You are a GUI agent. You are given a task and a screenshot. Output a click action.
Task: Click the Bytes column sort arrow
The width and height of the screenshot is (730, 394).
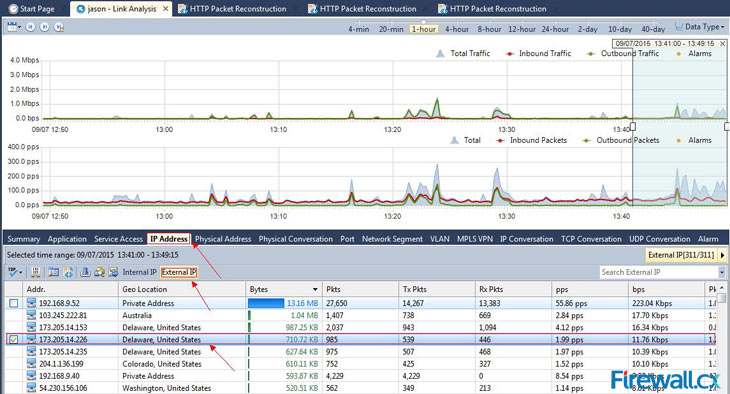coord(315,289)
